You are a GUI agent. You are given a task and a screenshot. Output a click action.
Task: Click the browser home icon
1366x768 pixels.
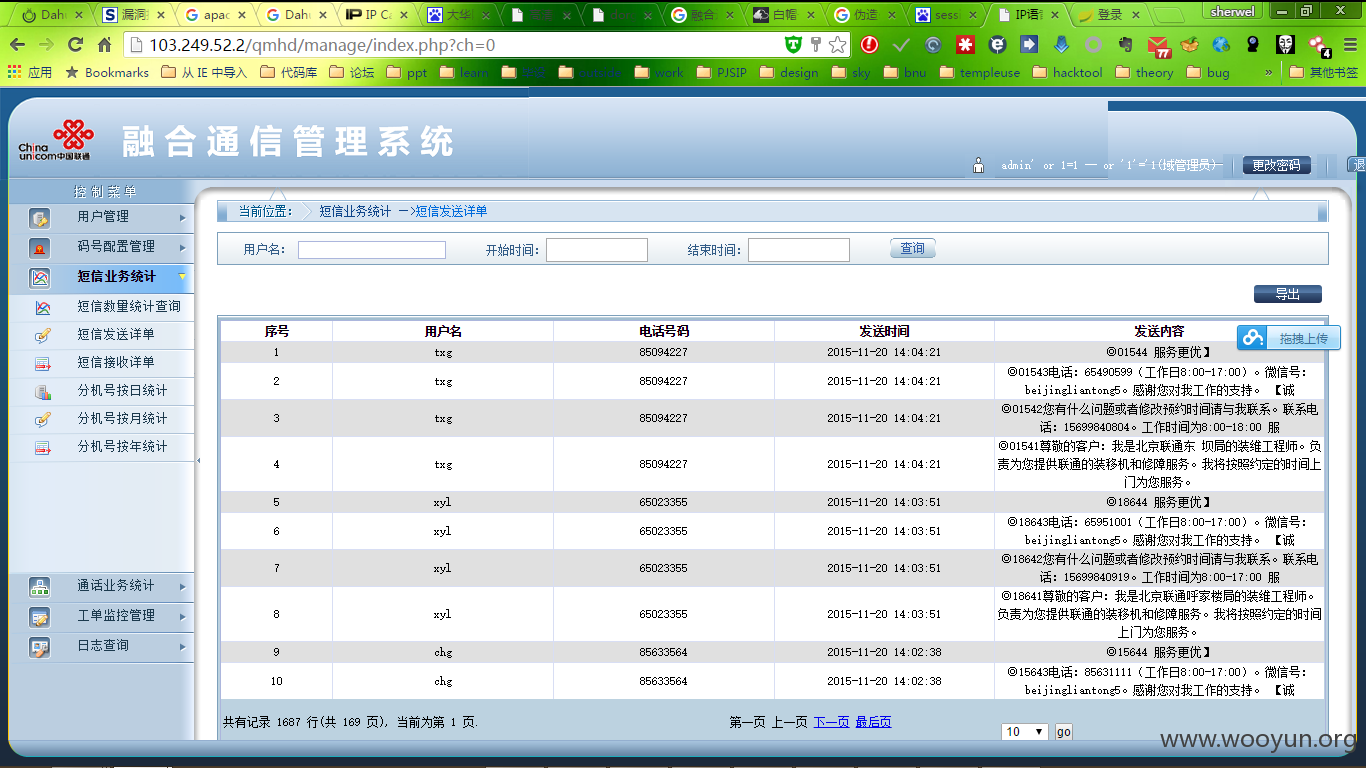[104, 45]
